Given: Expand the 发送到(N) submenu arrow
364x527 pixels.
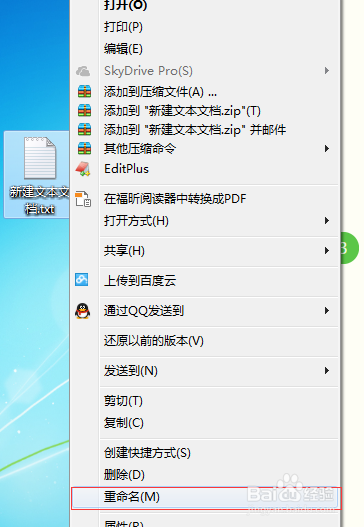Looking at the screenshot, I should pos(326,371).
